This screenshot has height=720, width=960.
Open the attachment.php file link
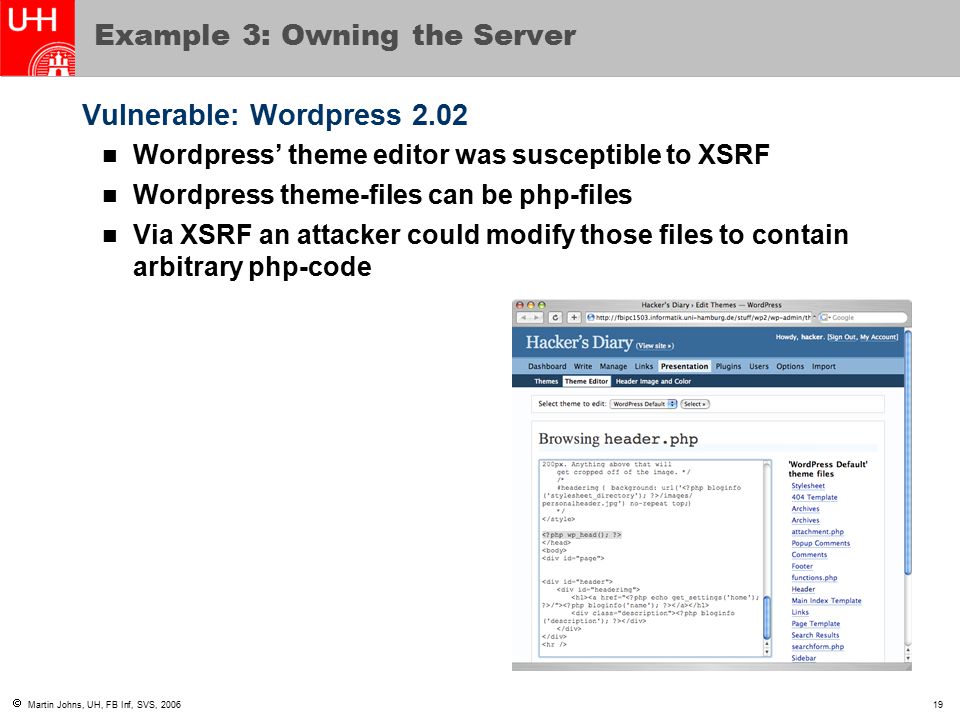(817, 531)
